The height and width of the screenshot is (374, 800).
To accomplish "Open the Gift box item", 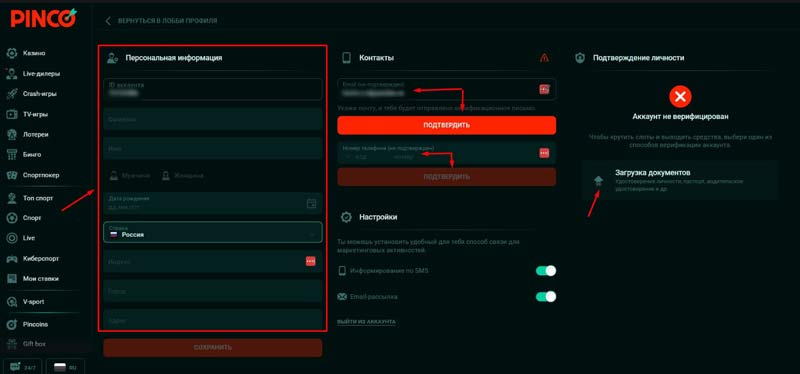I will click(34, 344).
